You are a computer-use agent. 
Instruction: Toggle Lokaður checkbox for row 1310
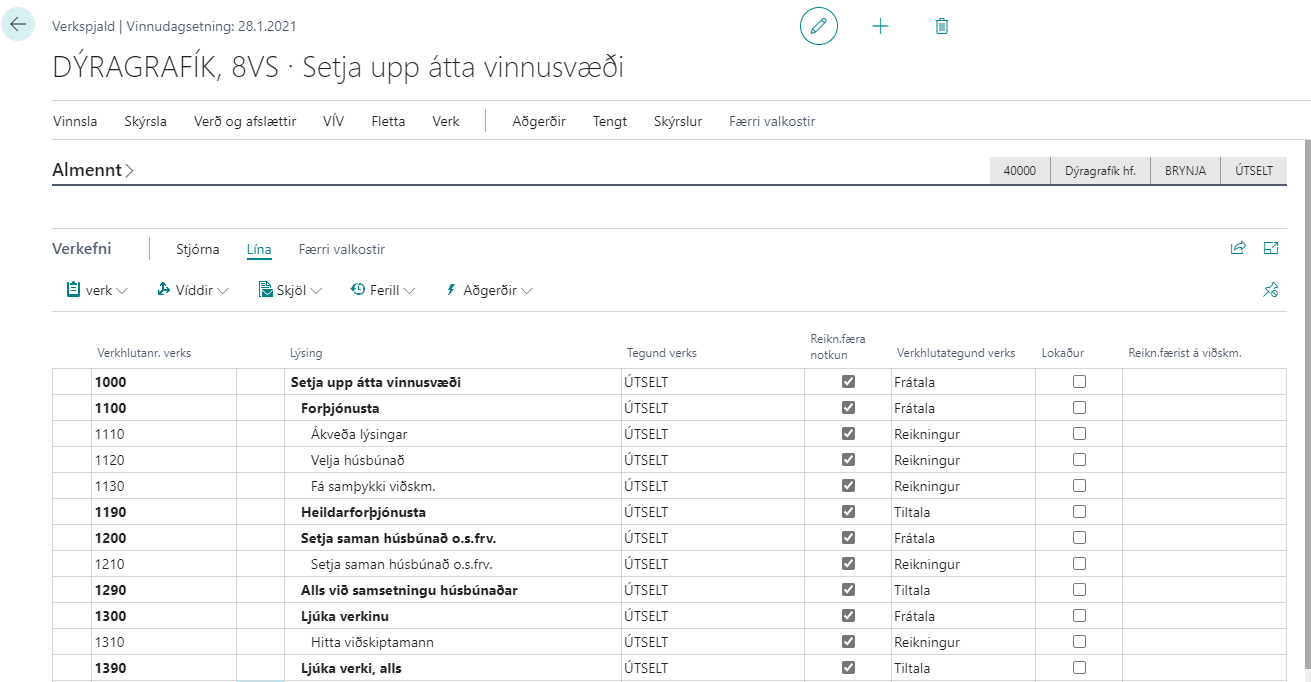tap(1079, 642)
